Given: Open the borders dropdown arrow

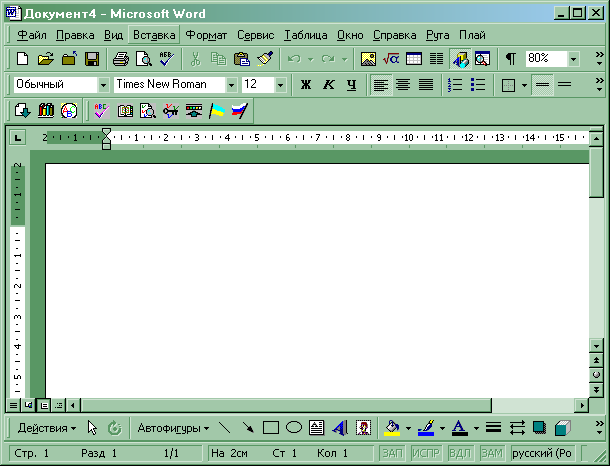Looking at the screenshot, I should [x=524, y=84].
